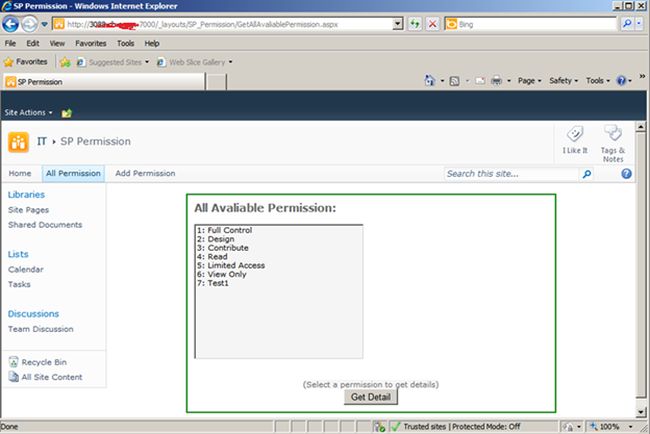Open the Site Actions menu
This screenshot has height=434, width=650.
(28, 112)
